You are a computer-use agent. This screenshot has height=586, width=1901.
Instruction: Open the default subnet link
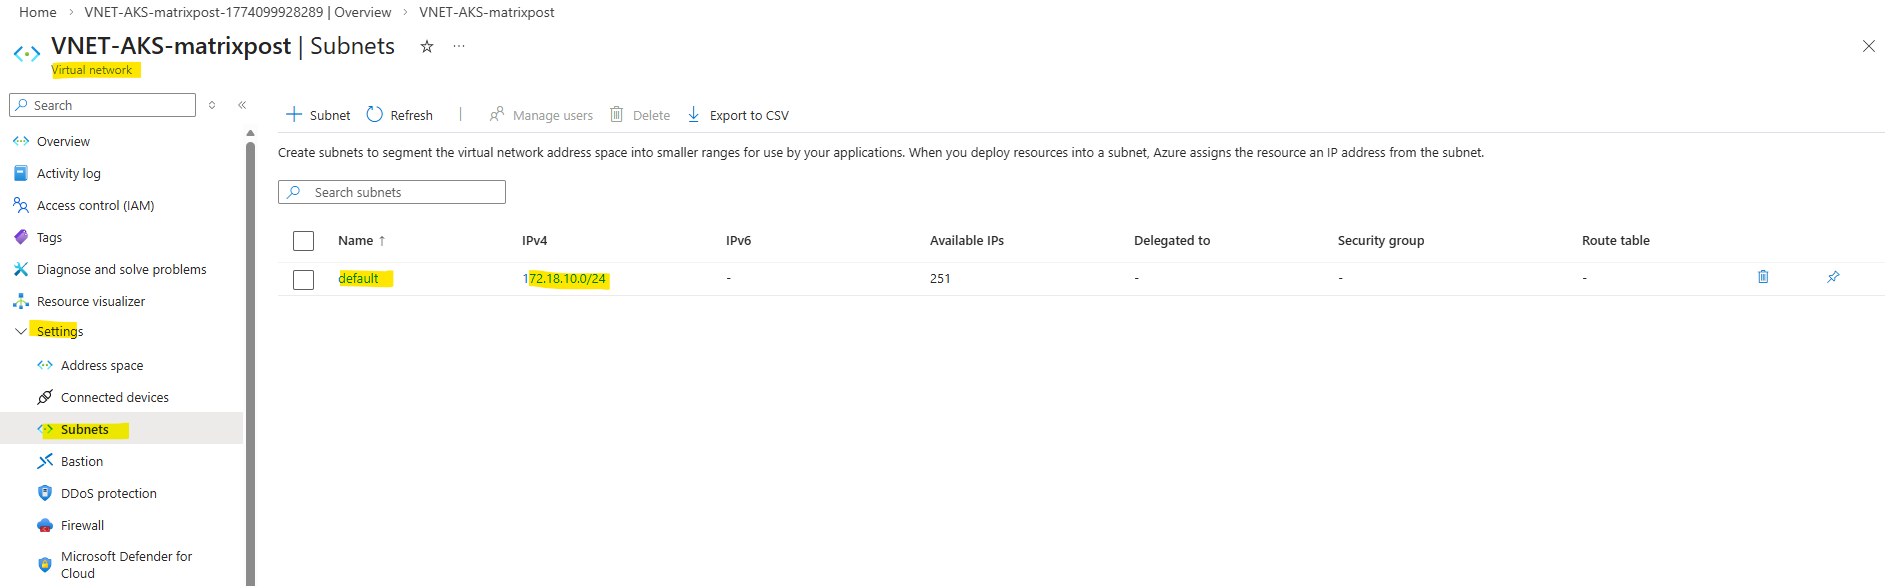(358, 278)
